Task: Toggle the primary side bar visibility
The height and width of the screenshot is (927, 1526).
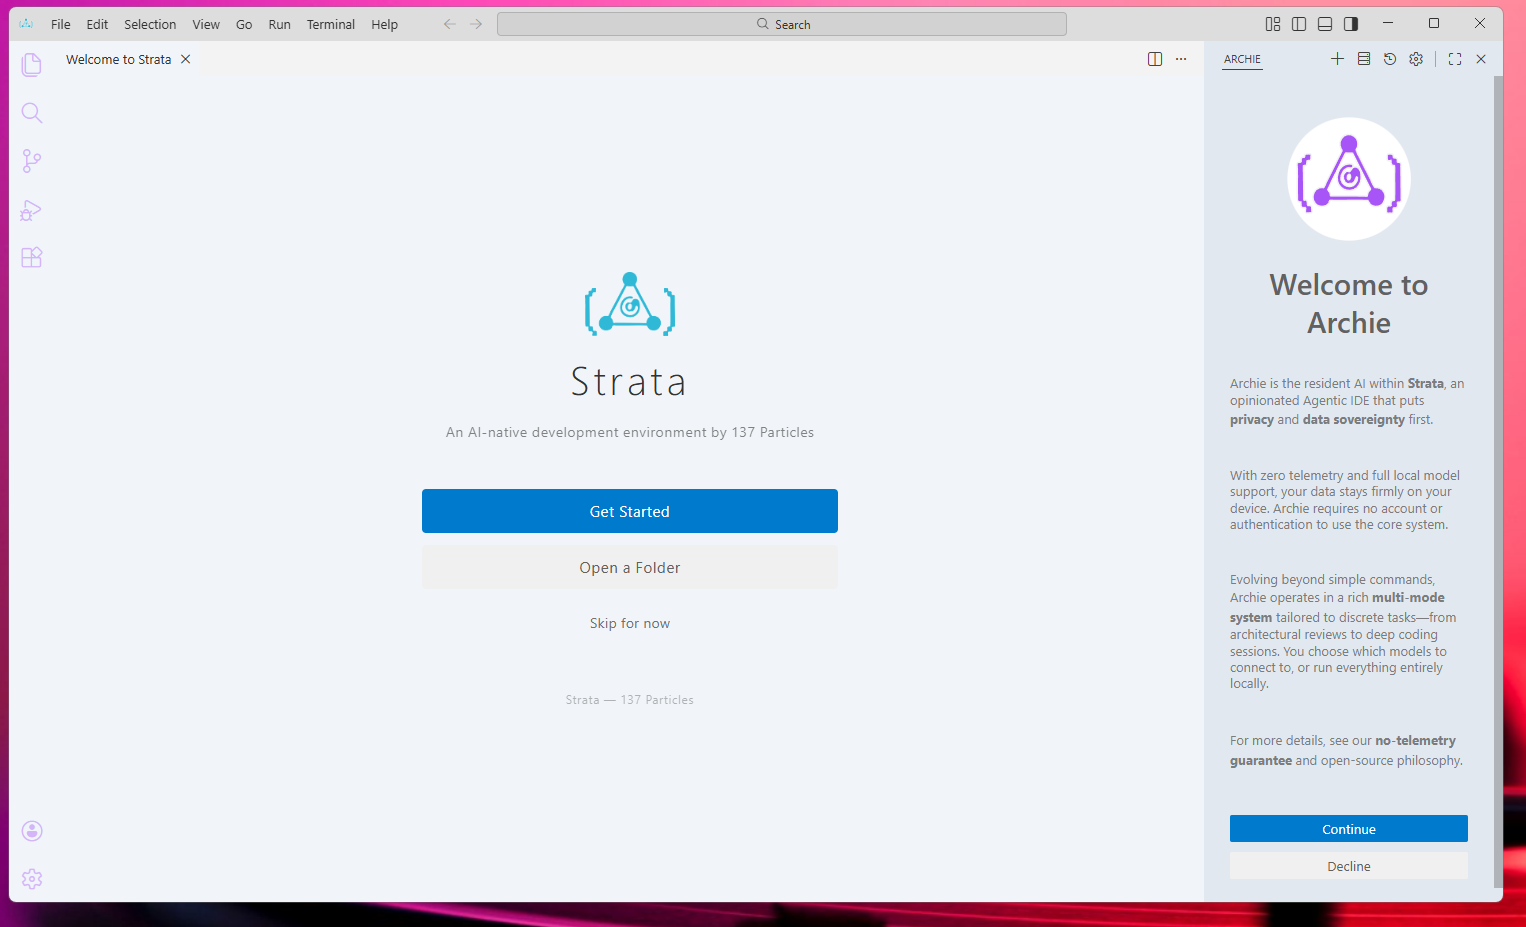Action: tap(1299, 24)
